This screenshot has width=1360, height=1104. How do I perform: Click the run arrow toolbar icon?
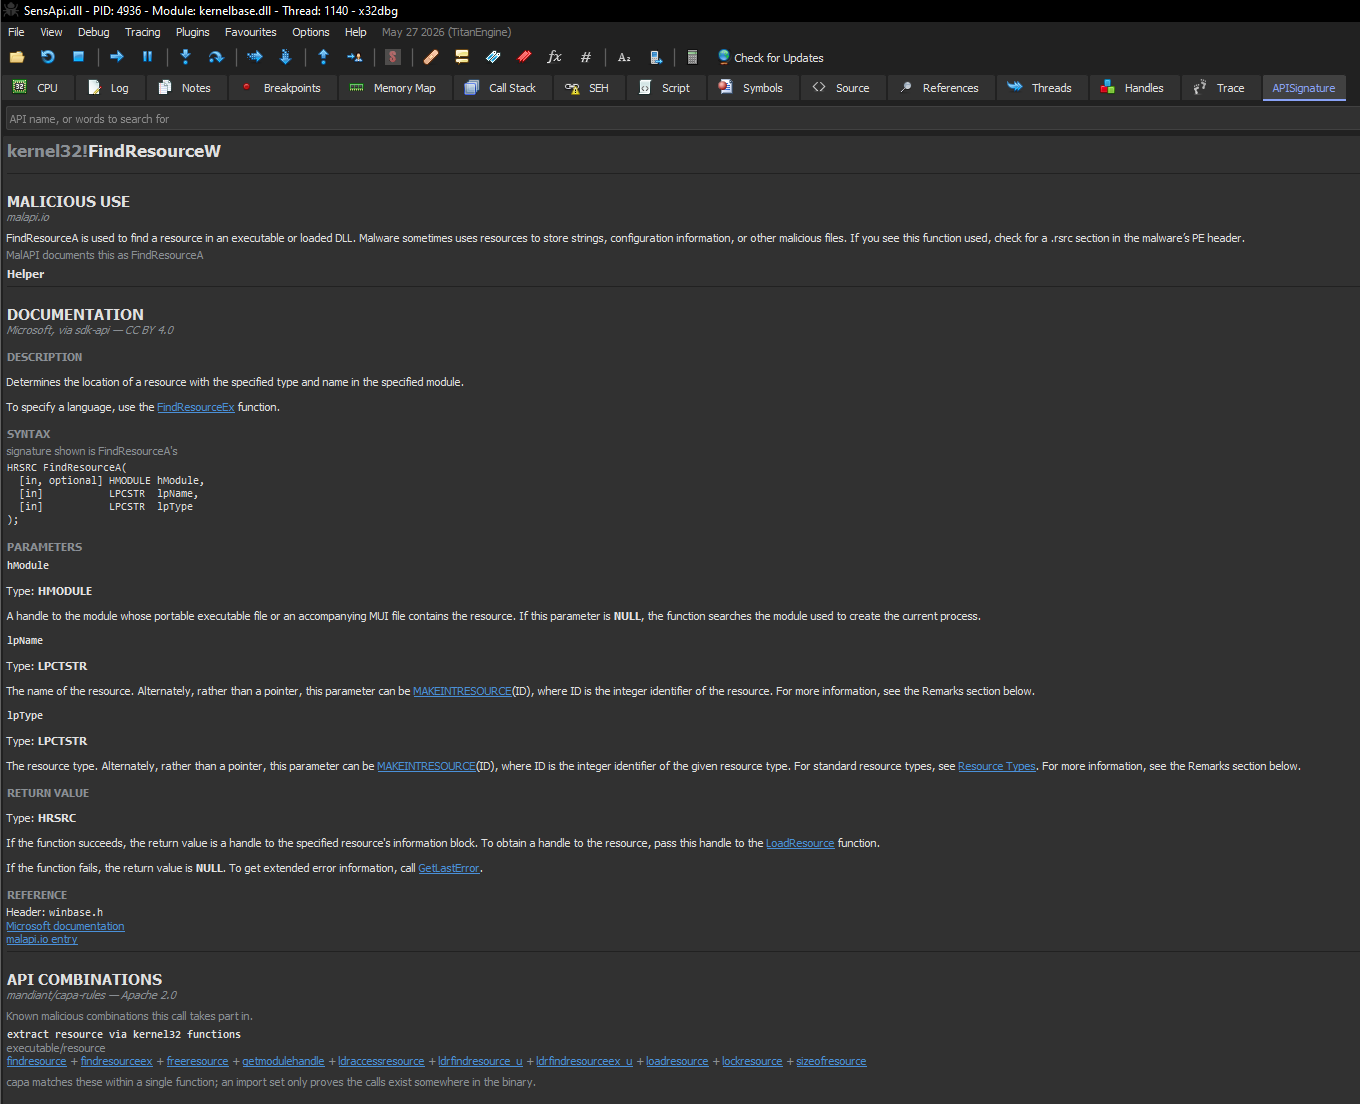coord(117,57)
